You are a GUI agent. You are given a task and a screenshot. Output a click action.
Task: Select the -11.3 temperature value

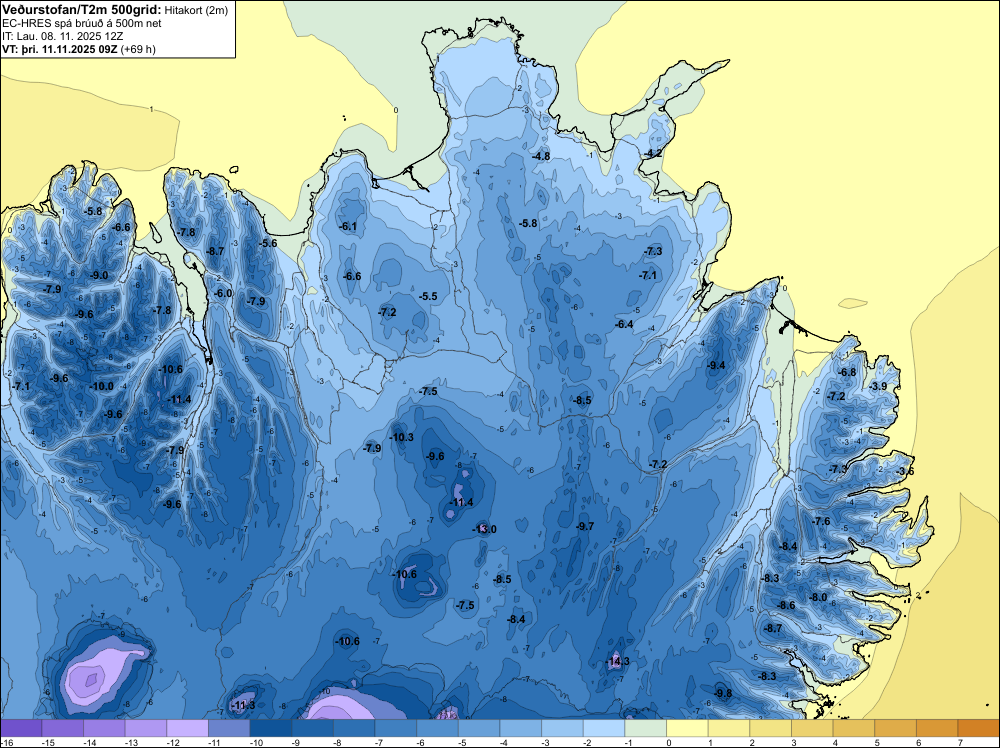[x=243, y=705]
